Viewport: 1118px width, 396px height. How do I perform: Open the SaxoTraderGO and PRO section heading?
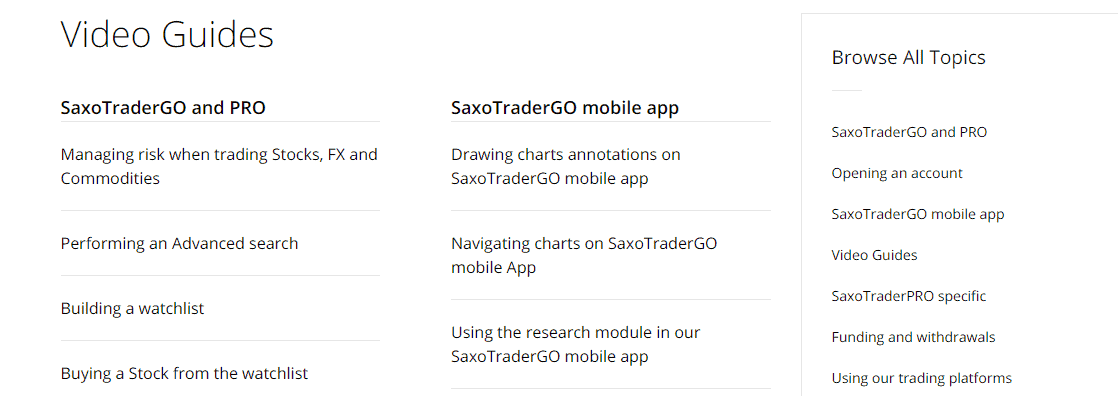coord(163,108)
